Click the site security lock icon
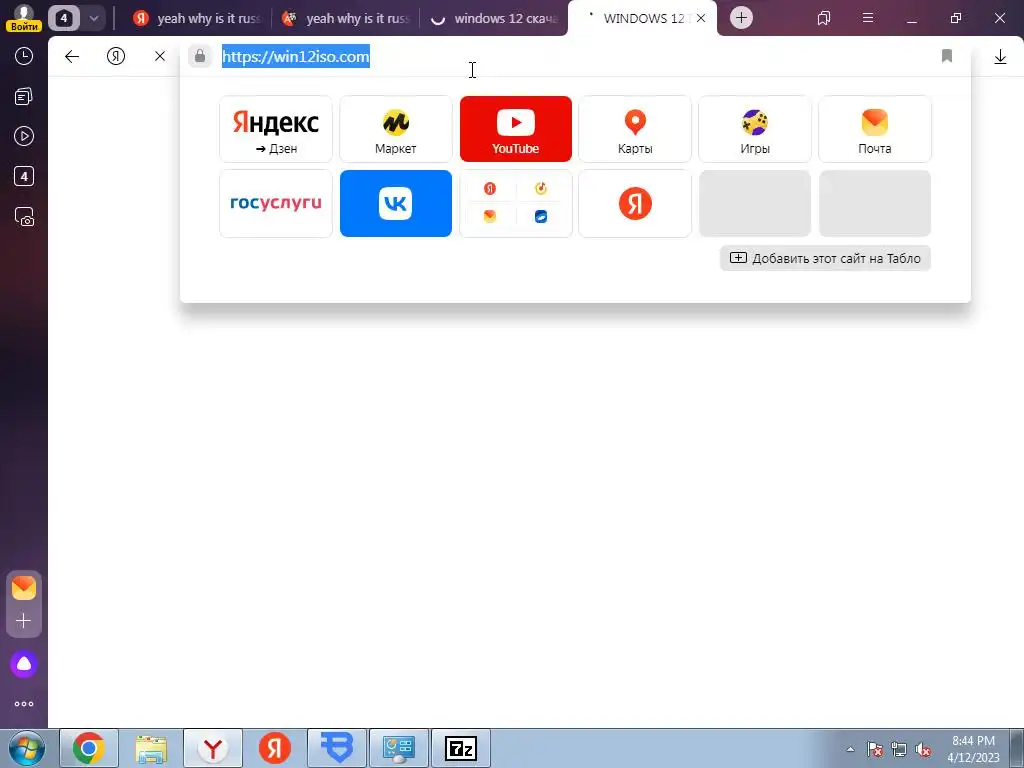 click(x=200, y=56)
